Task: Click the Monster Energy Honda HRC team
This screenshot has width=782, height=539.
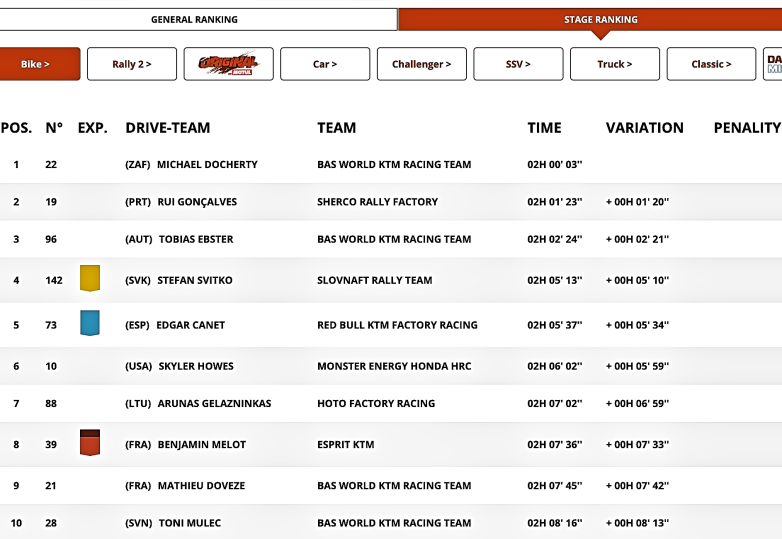Action: (x=394, y=366)
